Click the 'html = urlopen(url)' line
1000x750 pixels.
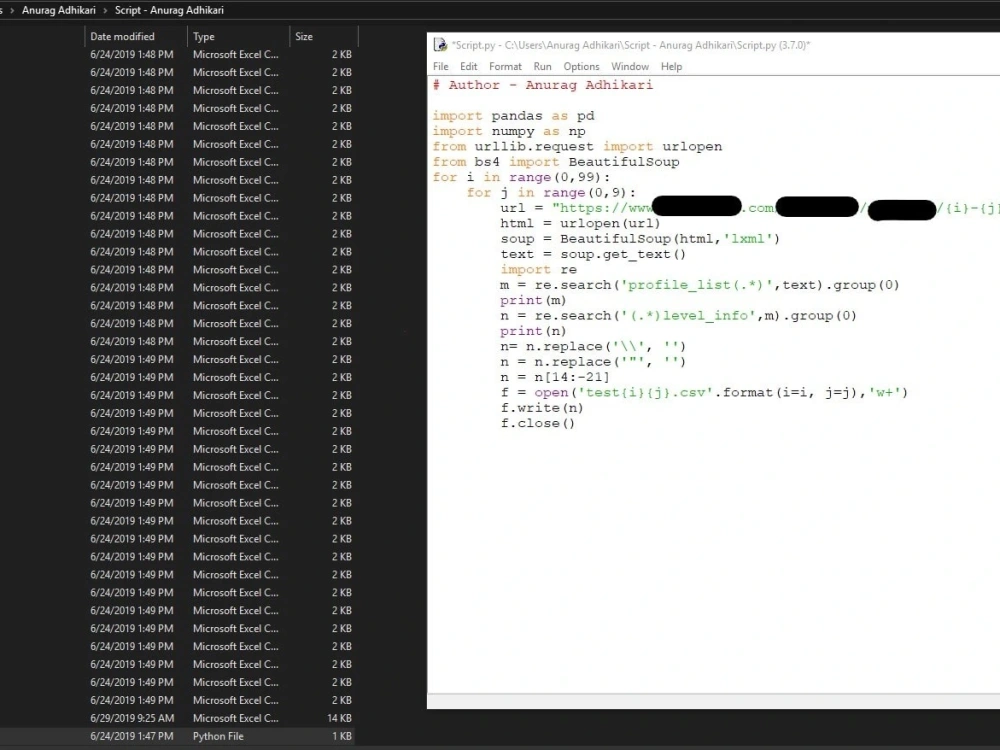pos(580,223)
